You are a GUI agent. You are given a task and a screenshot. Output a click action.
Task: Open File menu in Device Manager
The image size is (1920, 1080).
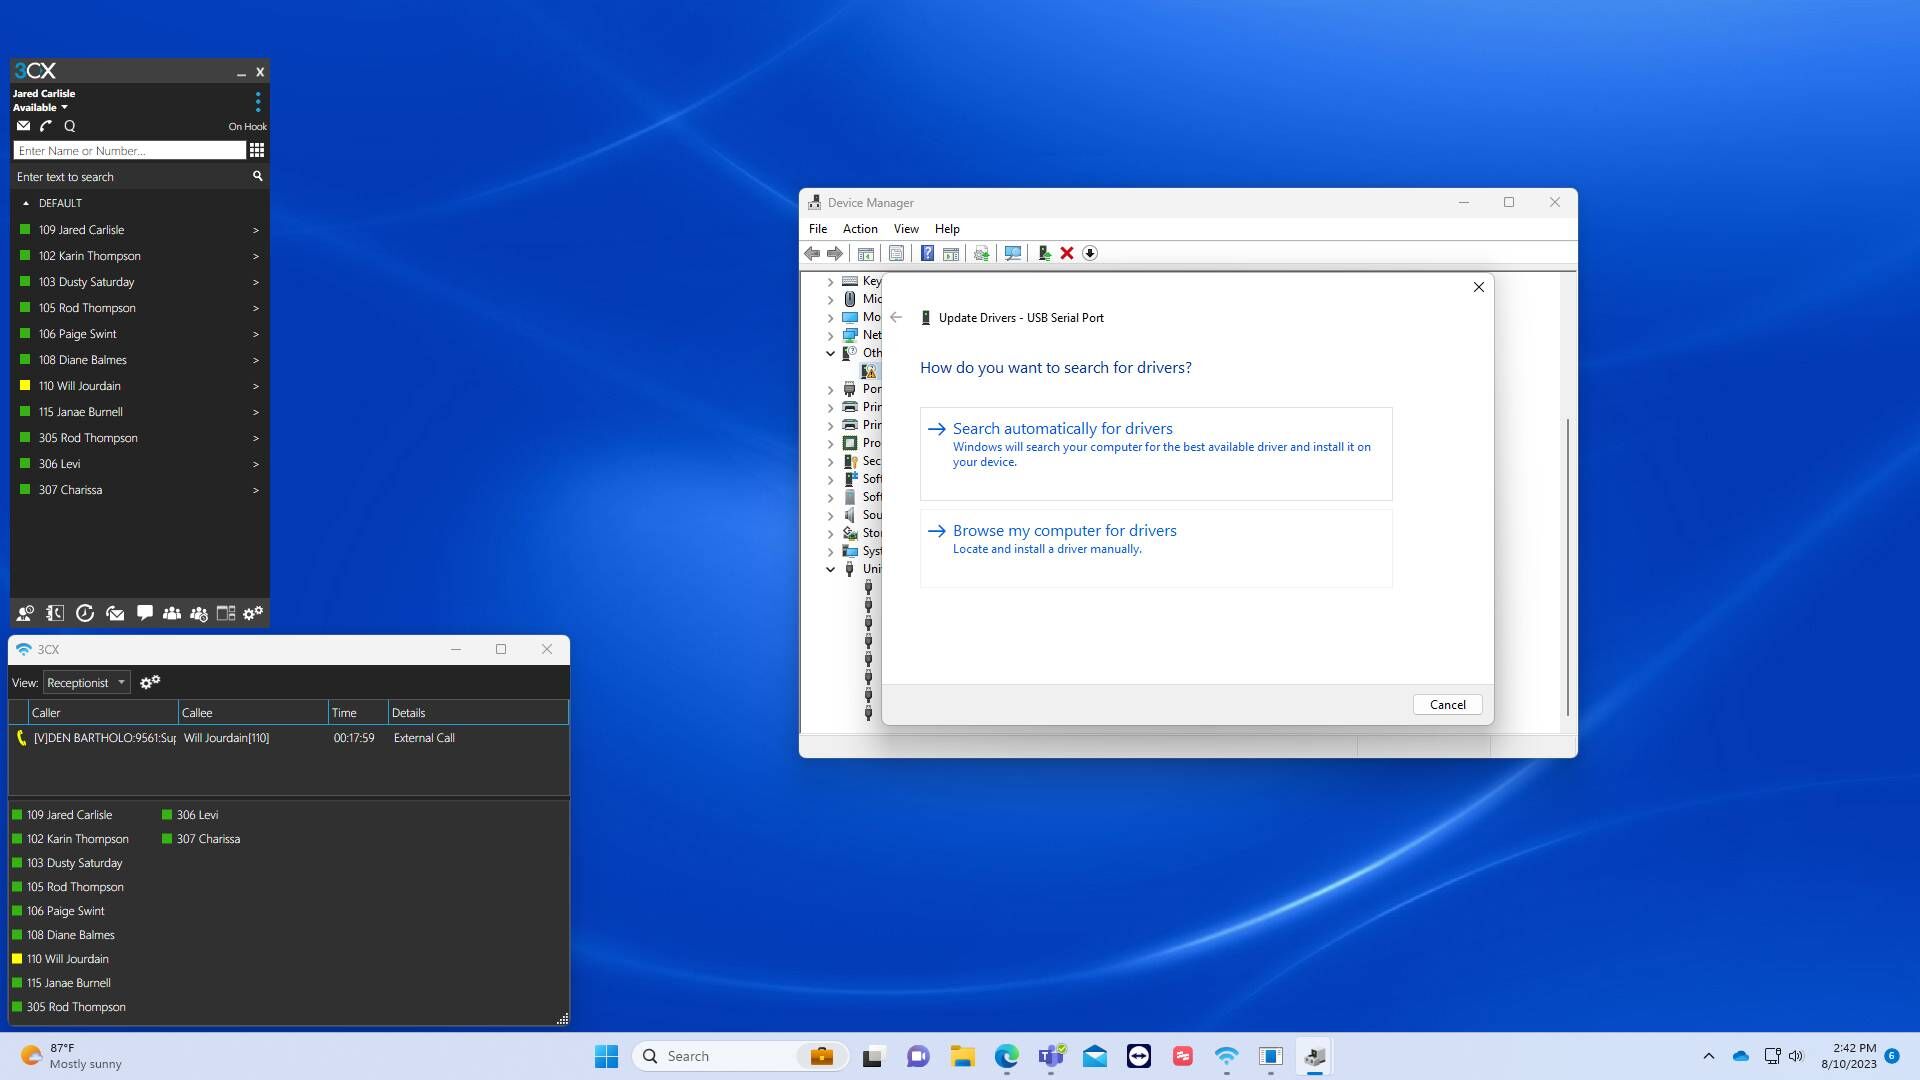[x=818, y=229]
